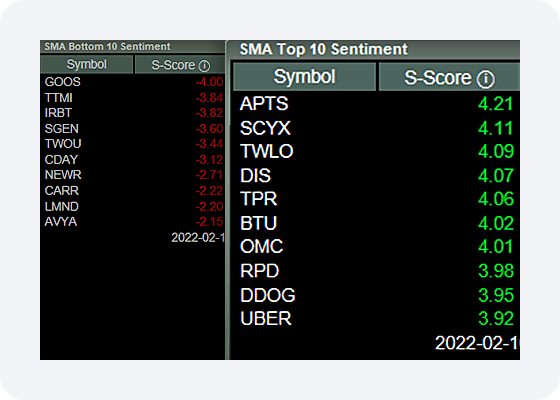This screenshot has height=400, width=560.
Task: Click the -3.44 score value
Action: point(209,144)
